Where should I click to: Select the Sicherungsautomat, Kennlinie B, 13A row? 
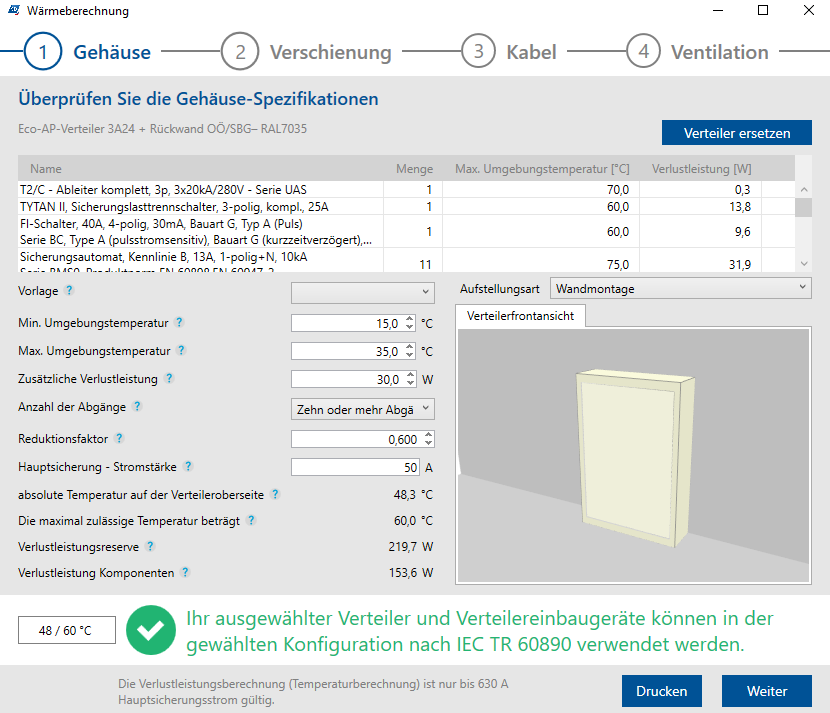tap(406, 260)
